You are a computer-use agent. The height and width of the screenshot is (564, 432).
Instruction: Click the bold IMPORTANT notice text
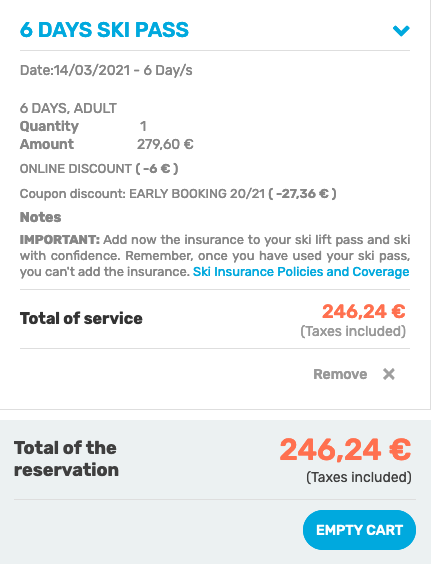pos(60,240)
